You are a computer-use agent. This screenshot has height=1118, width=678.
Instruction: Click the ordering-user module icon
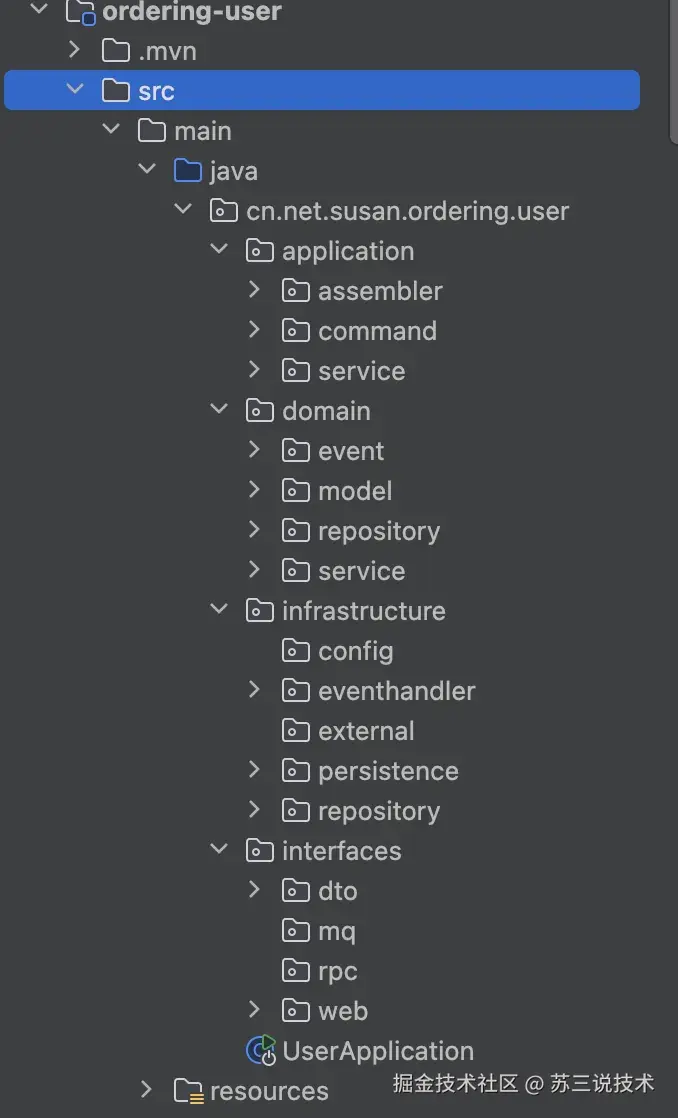(81, 12)
